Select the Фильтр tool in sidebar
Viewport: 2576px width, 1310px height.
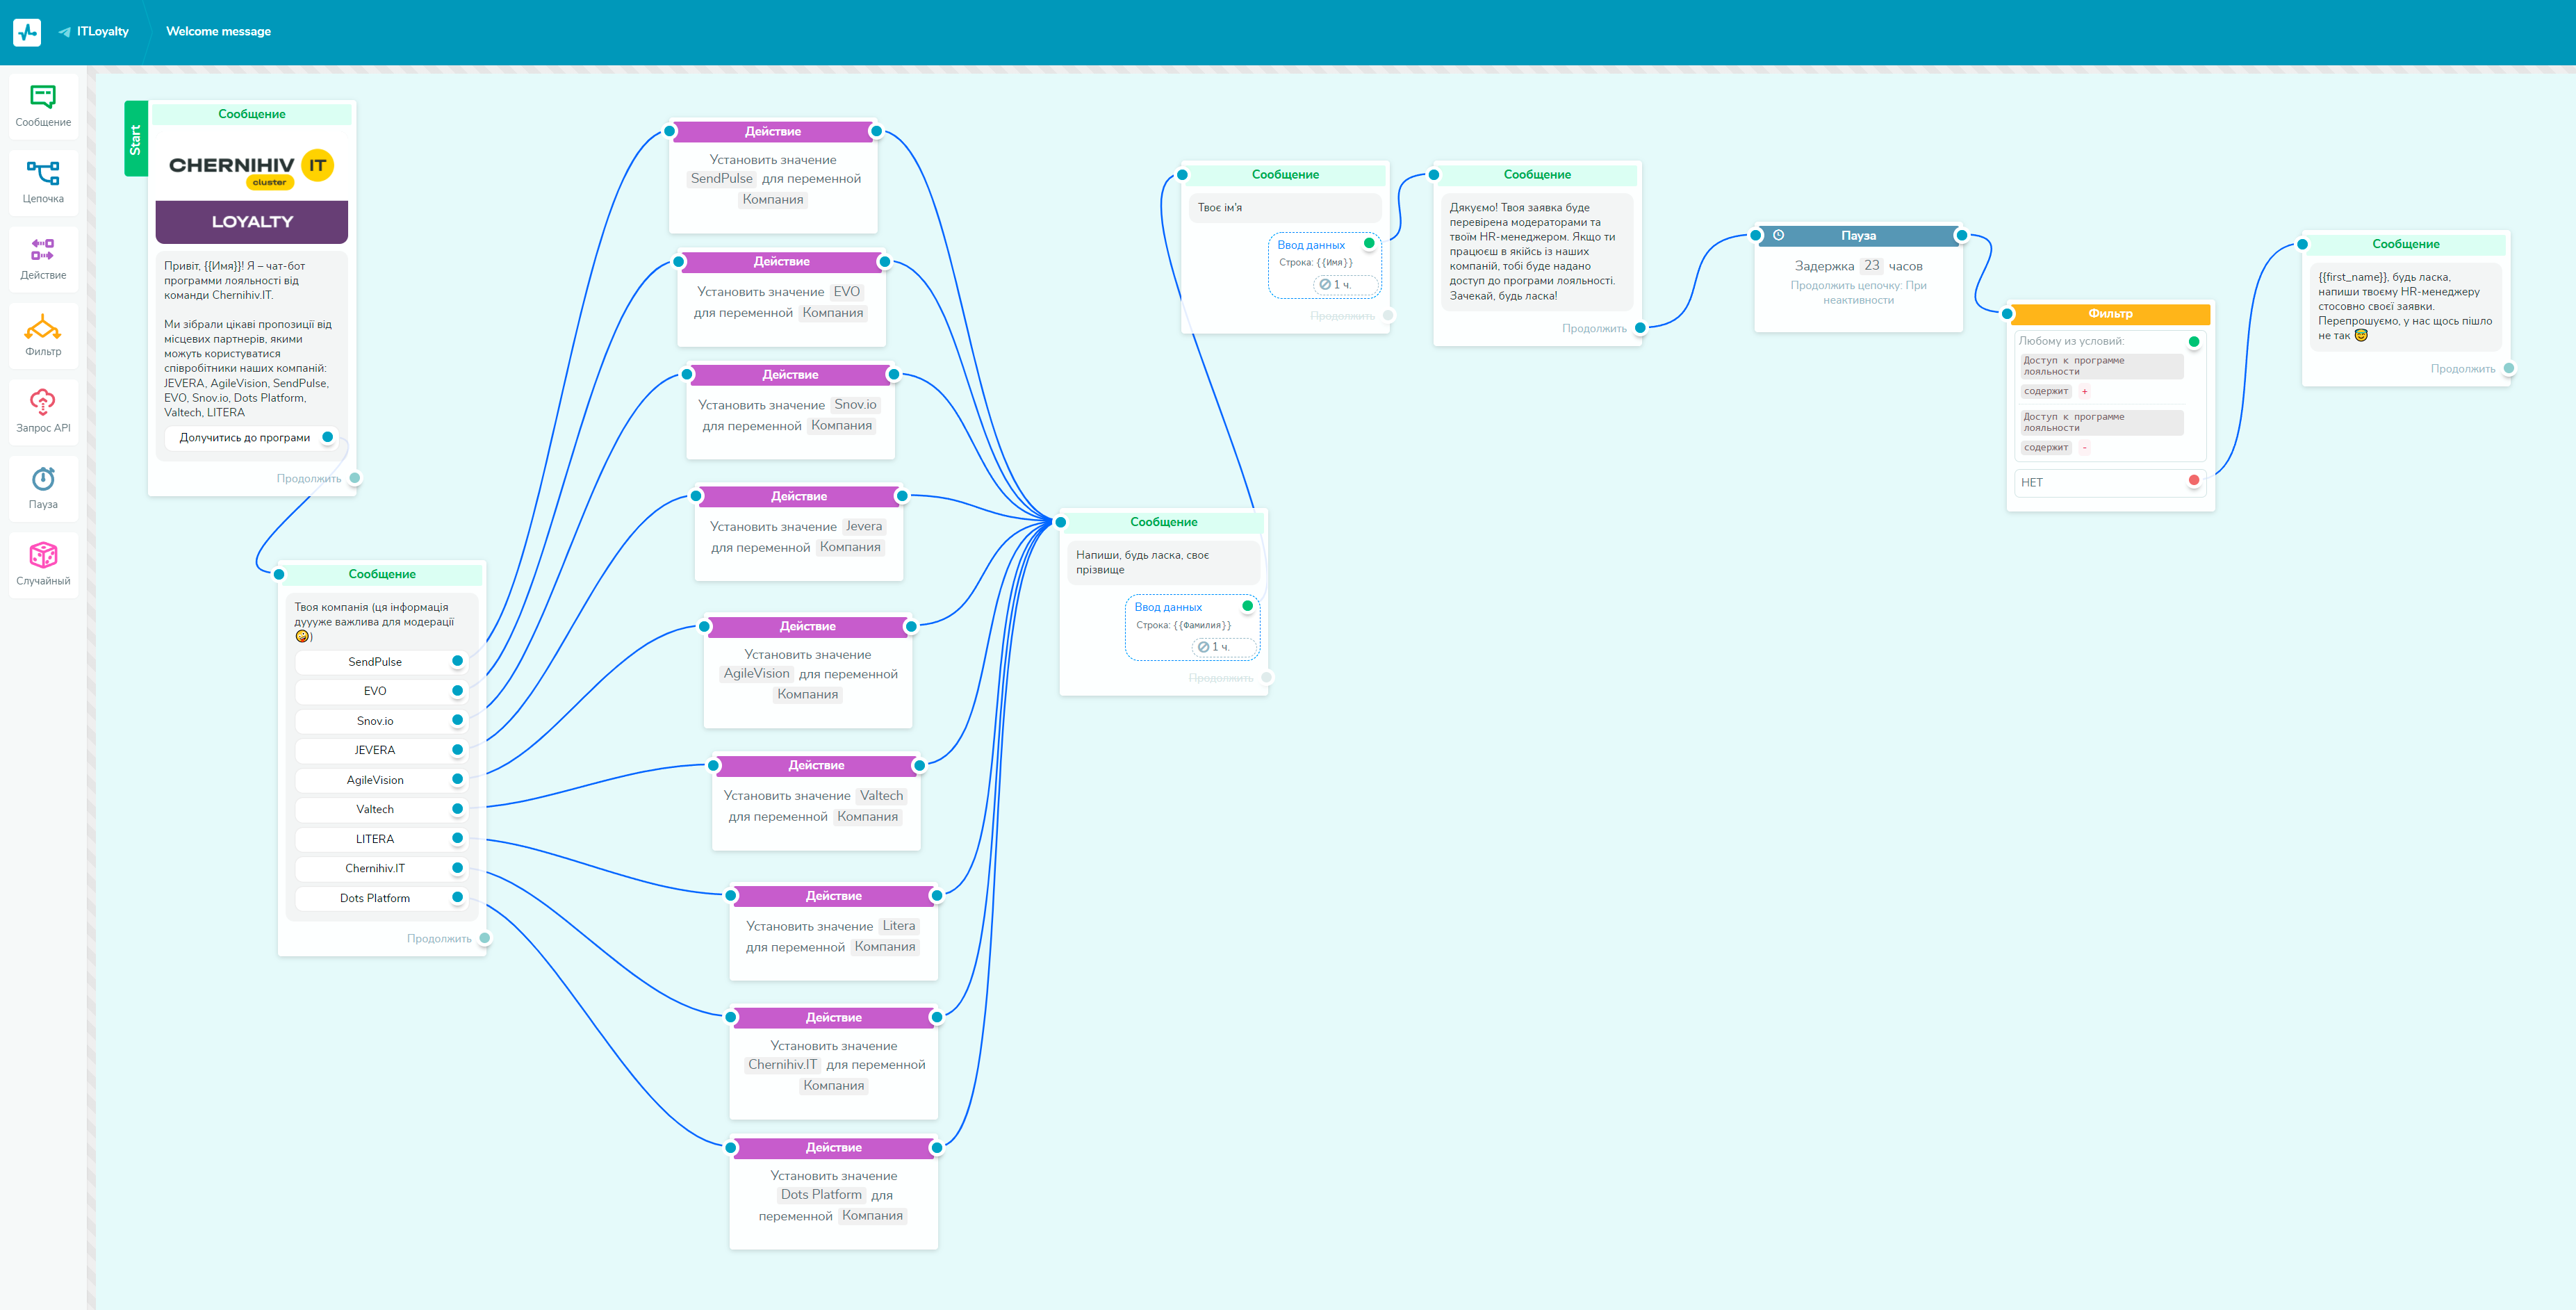[43, 335]
